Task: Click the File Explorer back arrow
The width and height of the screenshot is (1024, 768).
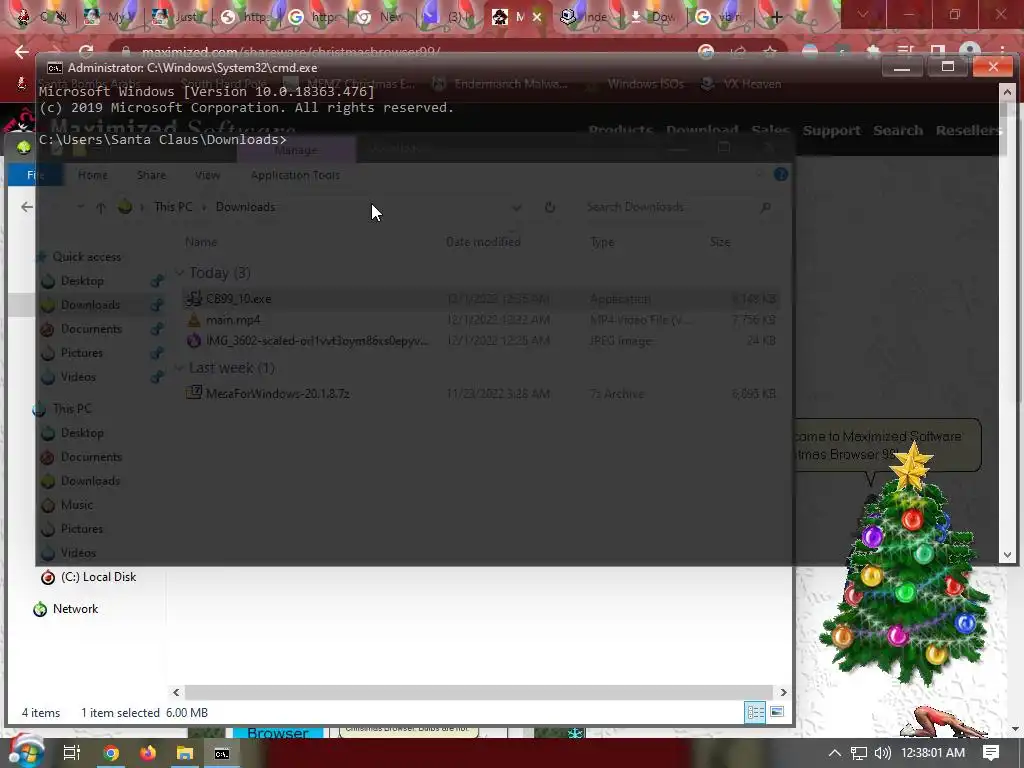Action: point(27,207)
